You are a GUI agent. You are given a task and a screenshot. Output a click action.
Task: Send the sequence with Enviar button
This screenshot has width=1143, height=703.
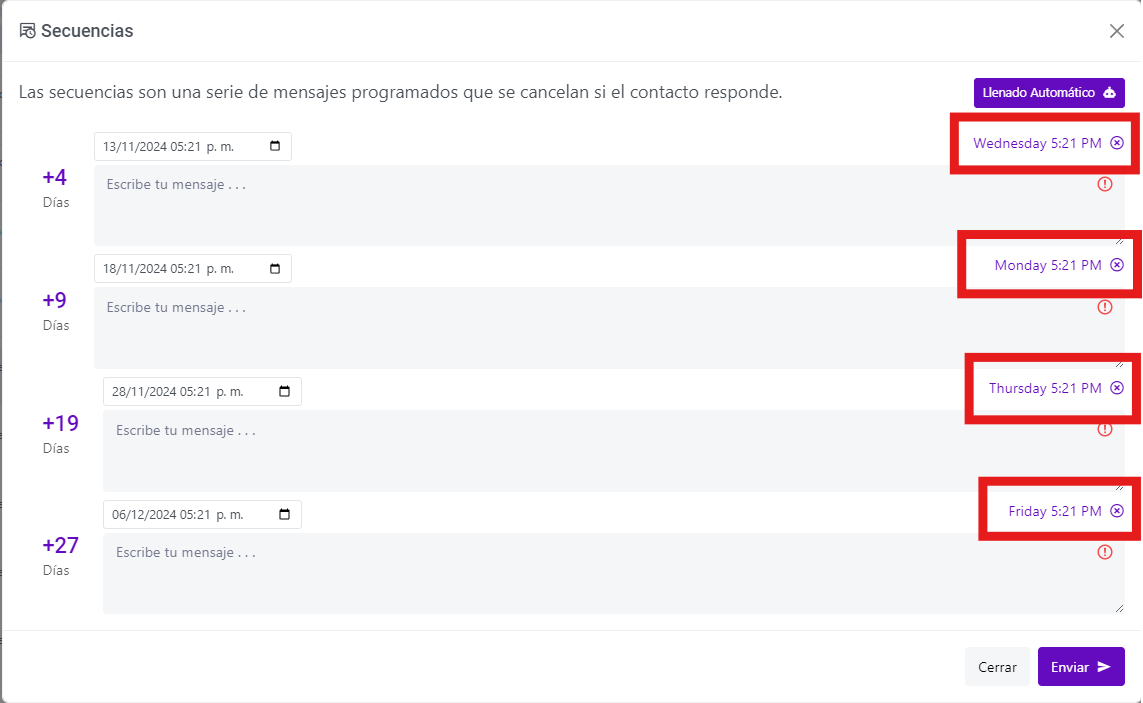click(x=1081, y=667)
